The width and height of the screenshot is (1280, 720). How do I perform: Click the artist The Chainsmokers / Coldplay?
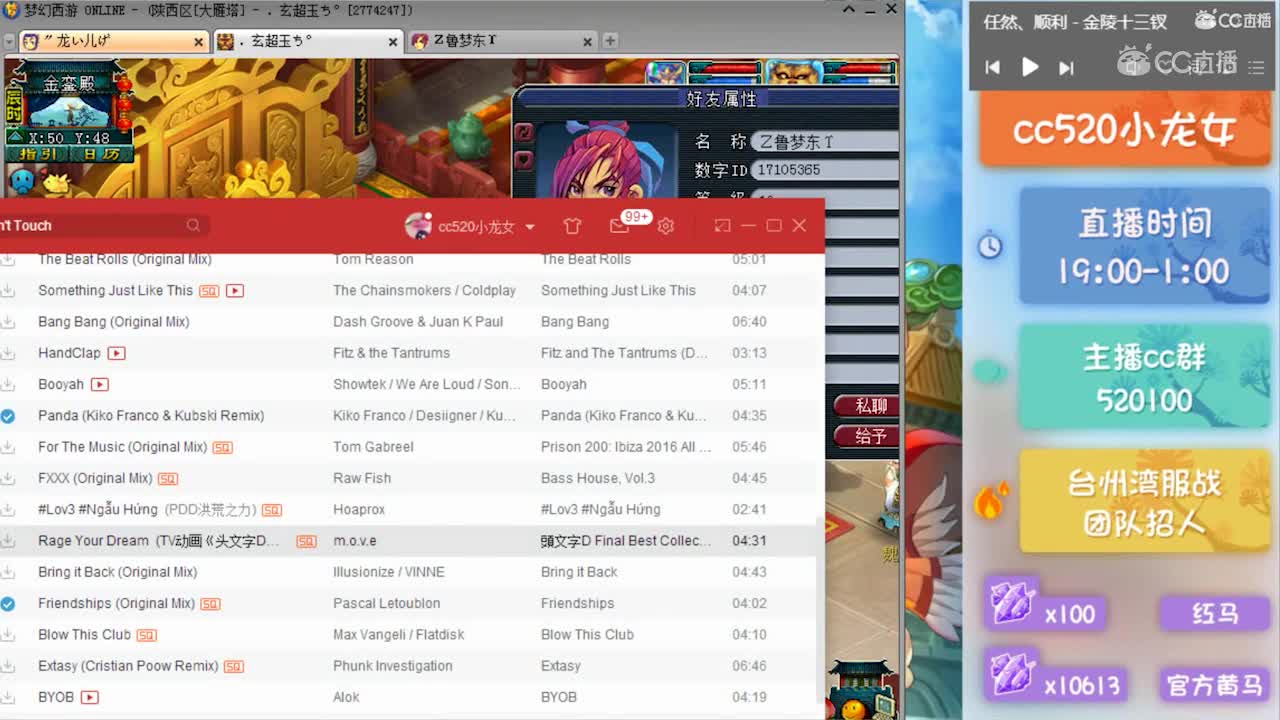click(424, 291)
